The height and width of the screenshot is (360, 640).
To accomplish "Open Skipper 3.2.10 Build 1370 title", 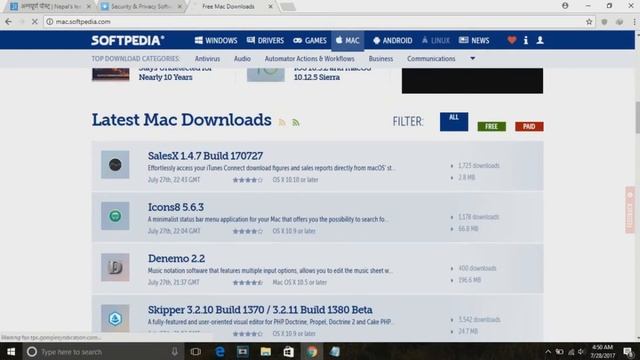I will tap(260, 310).
